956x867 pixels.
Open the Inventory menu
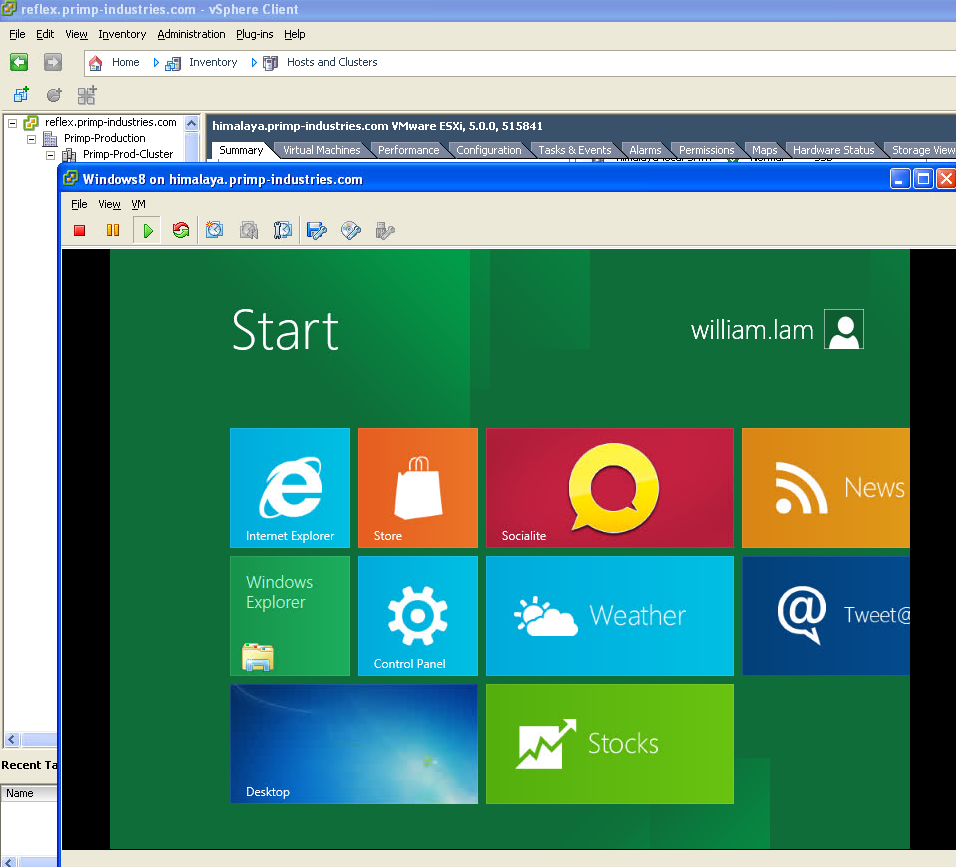tap(122, 34)
